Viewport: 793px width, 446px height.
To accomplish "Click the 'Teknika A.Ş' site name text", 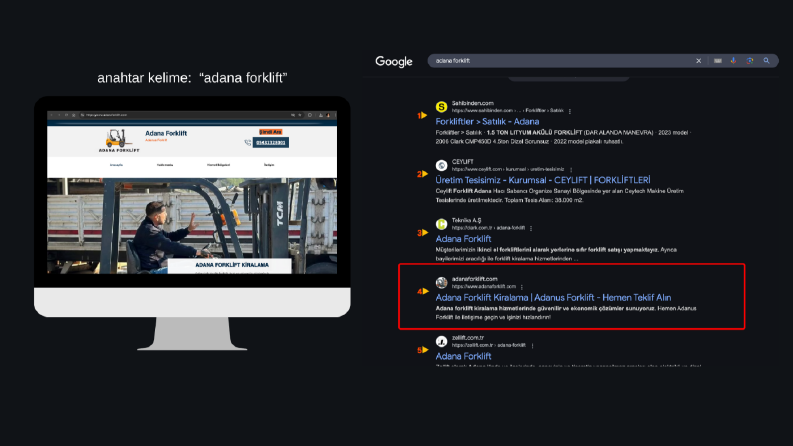I will click(466, 220).
